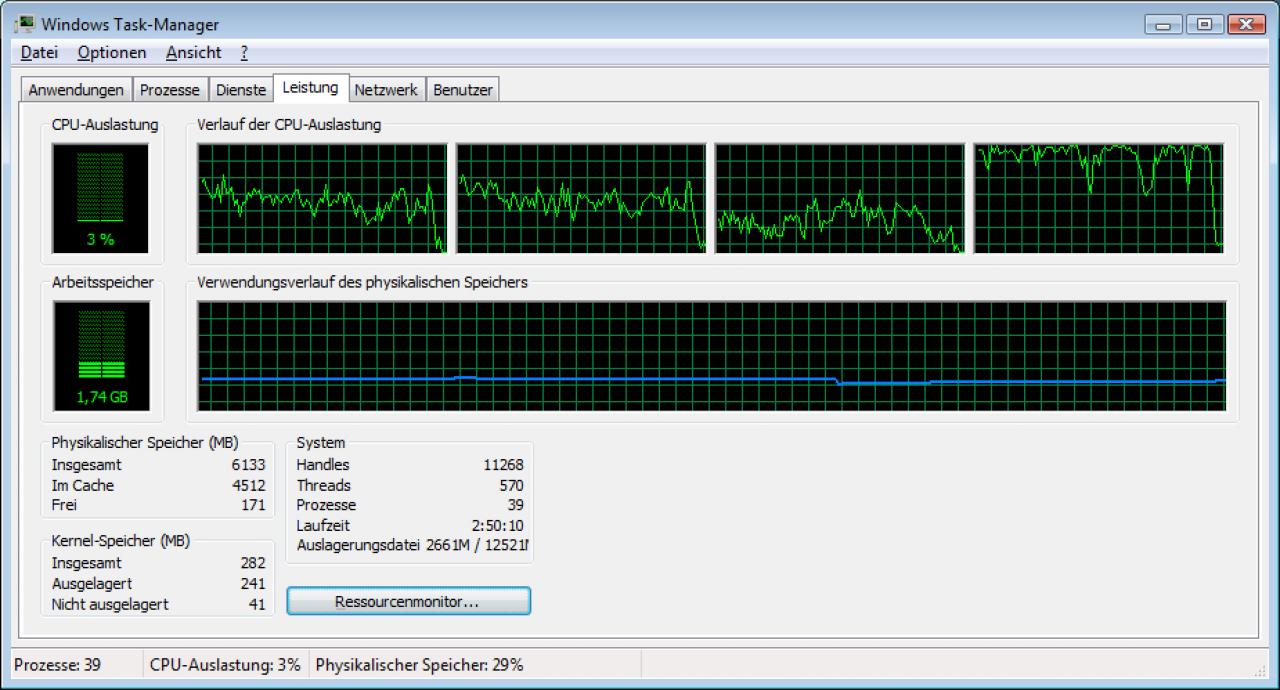Viewport: 1280px width, 690px height.
Task: Click the window resize grip corner
Action: click(1259, 671)
